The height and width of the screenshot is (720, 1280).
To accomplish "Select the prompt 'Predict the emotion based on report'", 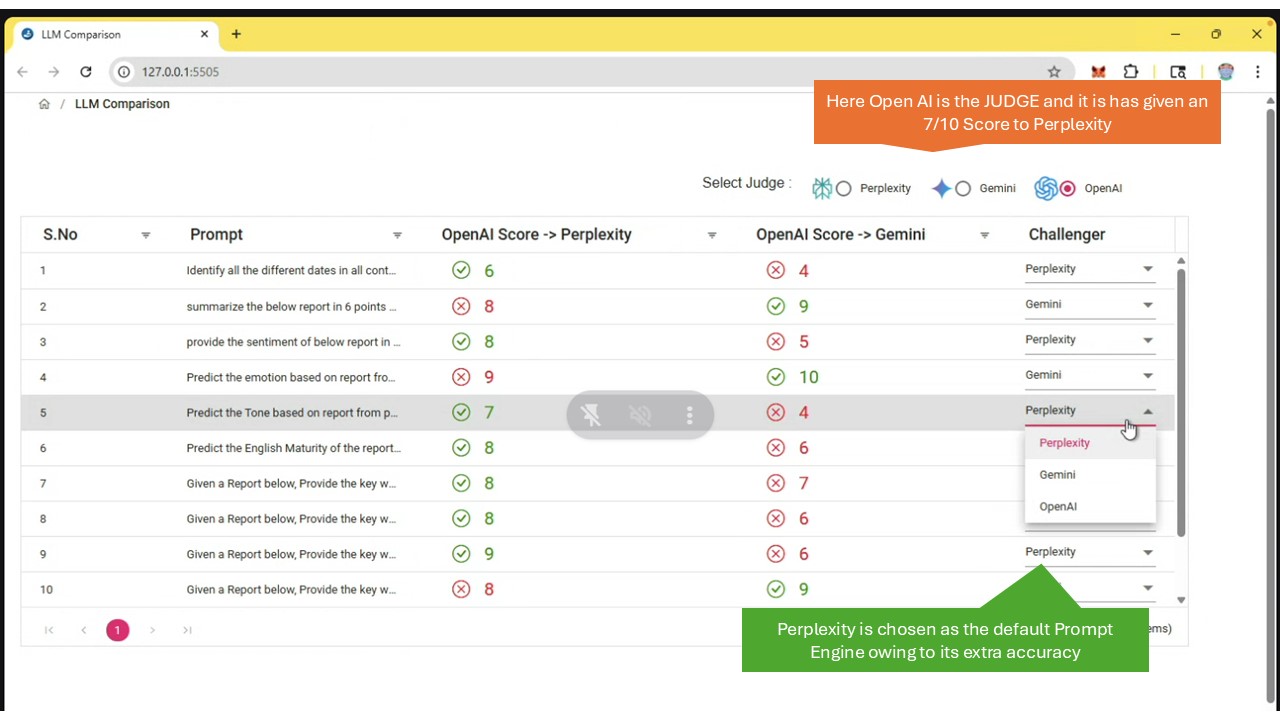I will coord(292,377).
